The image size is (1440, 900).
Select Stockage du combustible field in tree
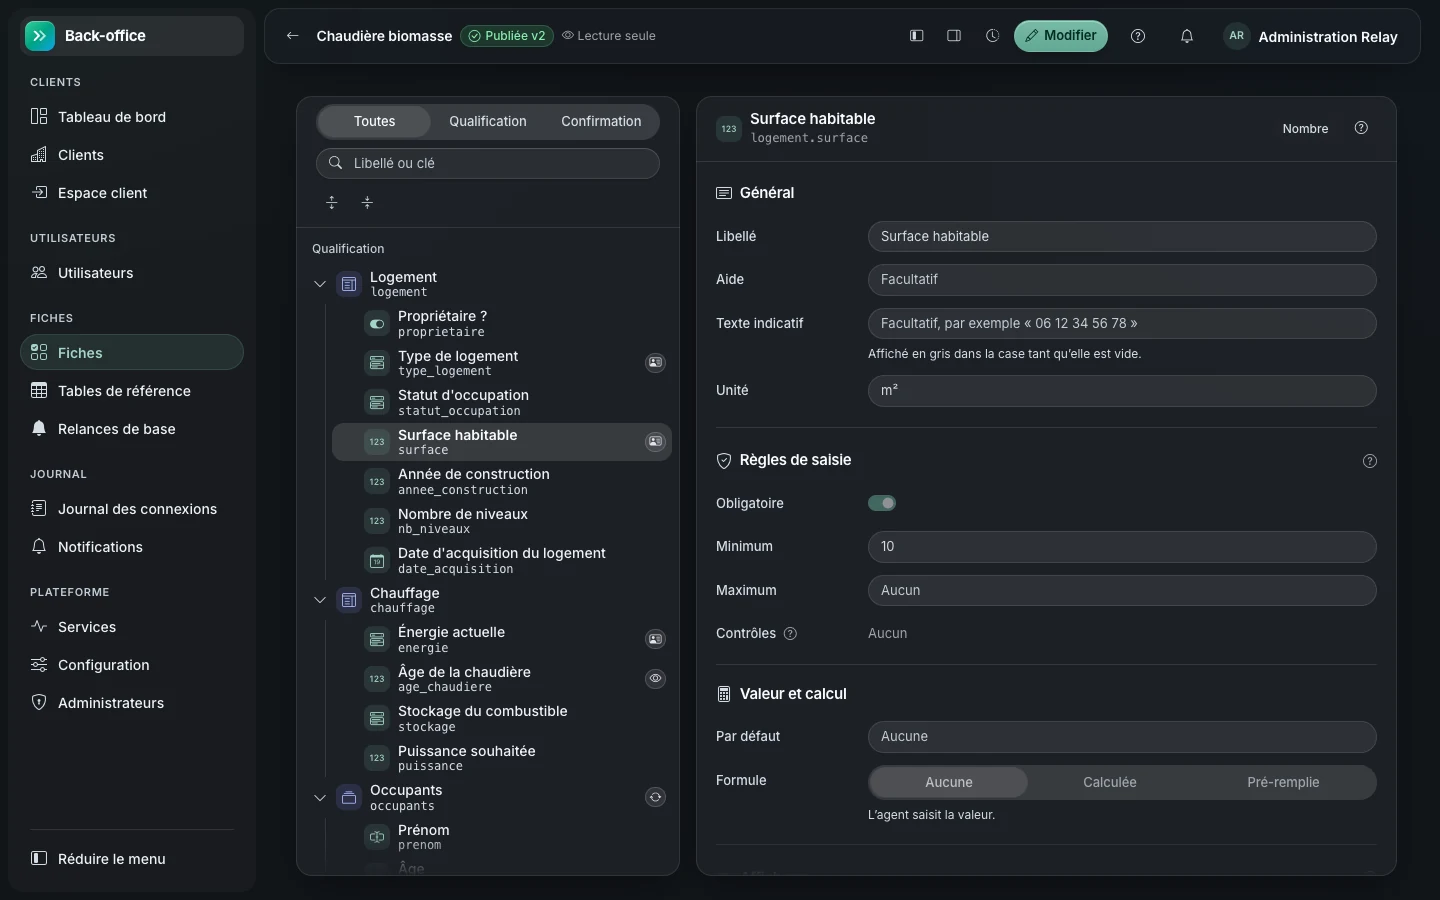tap(502, 718)
